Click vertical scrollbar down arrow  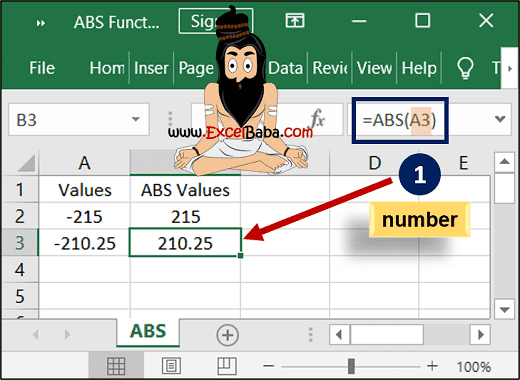pos(504,310)
